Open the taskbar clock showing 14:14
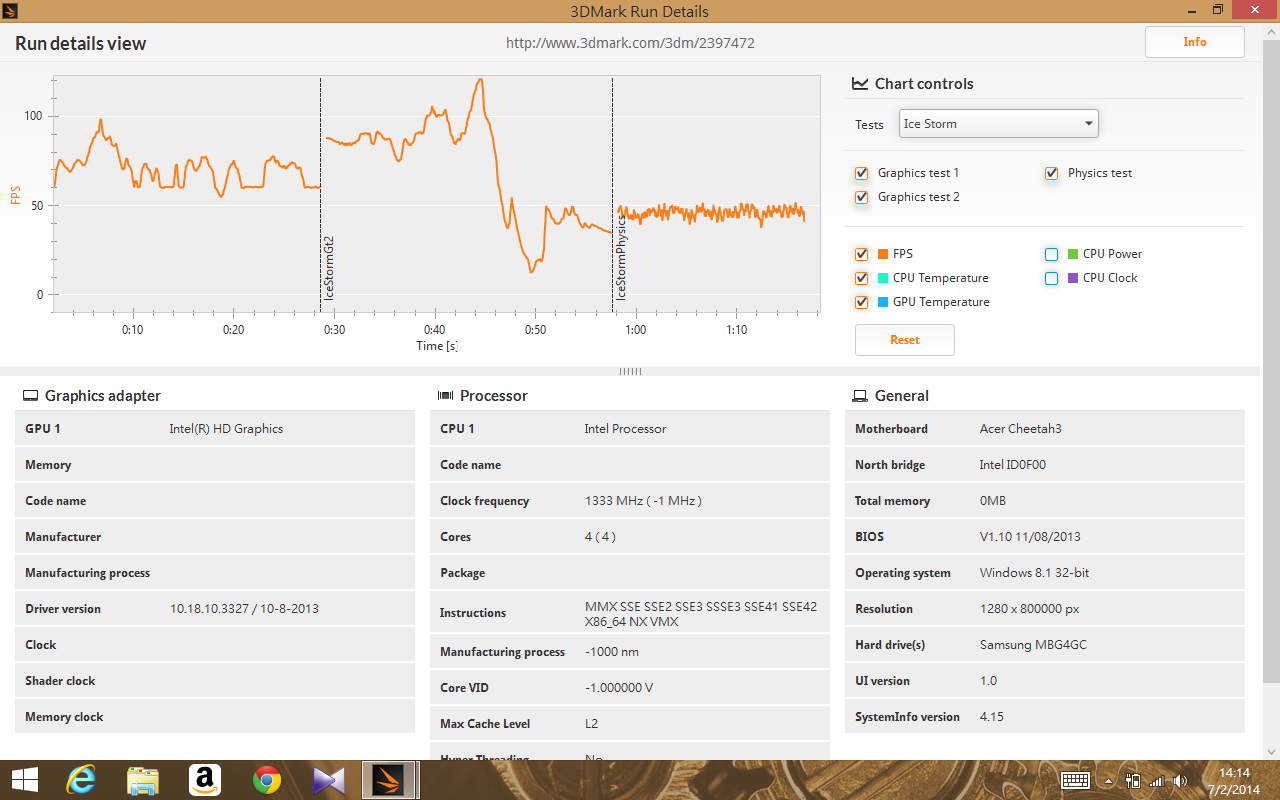Viewport: 1280px width, 800px height. coord(1235,780)
